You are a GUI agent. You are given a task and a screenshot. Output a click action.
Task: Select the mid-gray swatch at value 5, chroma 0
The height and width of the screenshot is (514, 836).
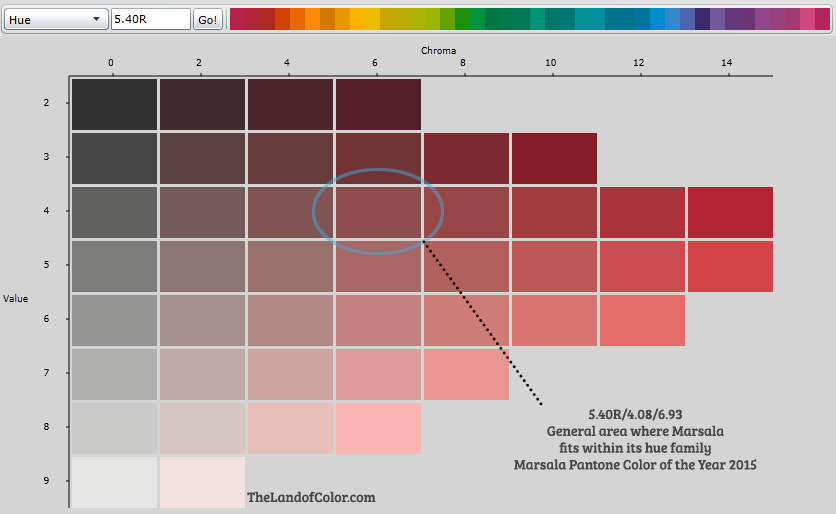tap(114, 266)
